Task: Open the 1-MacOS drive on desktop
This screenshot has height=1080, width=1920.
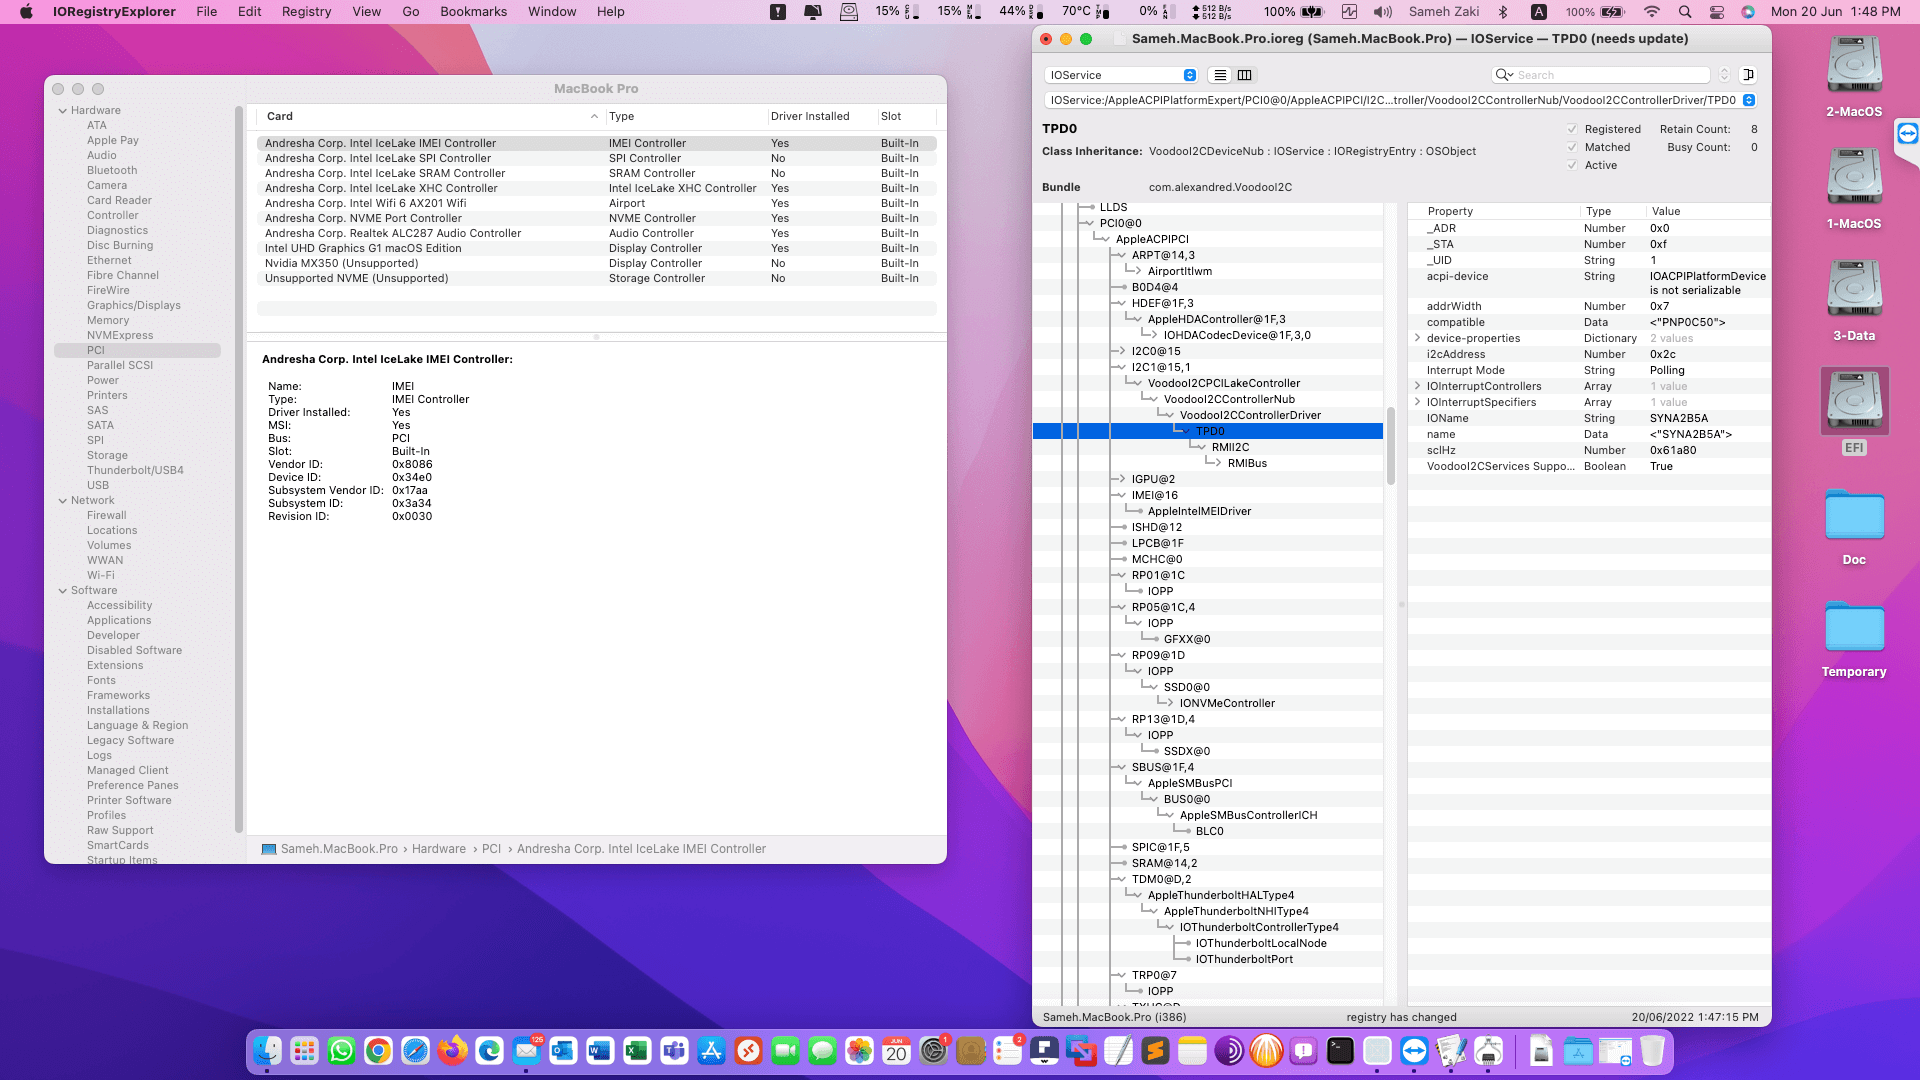Action: 1854,188
